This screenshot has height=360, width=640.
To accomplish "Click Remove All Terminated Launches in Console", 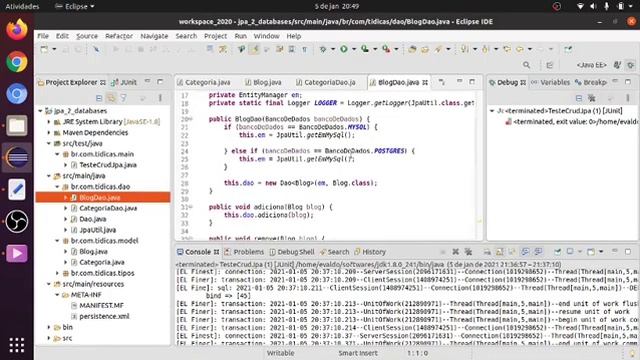I will [x=468, y=252].
